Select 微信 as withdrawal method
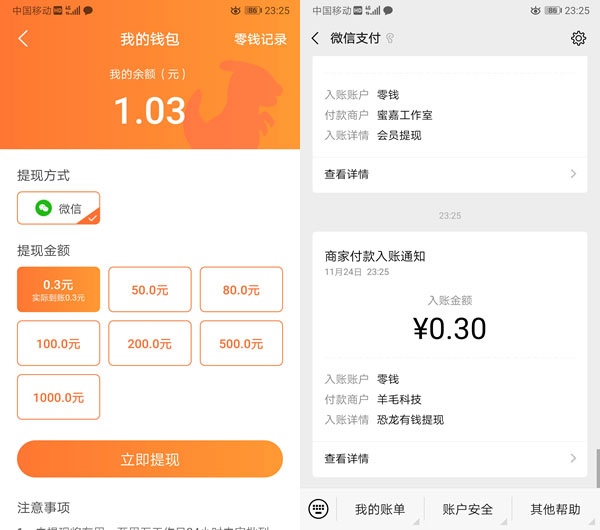 (58, 208)
